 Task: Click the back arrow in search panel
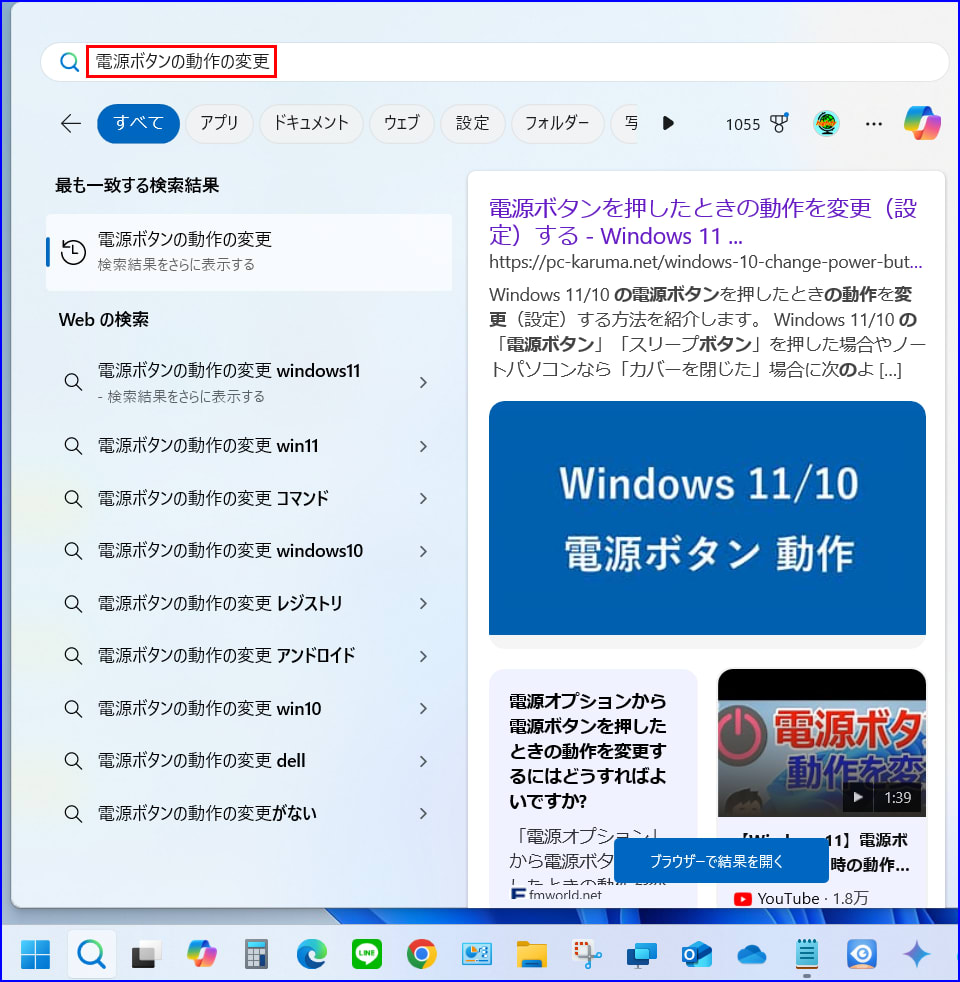(x=70, y=123)
